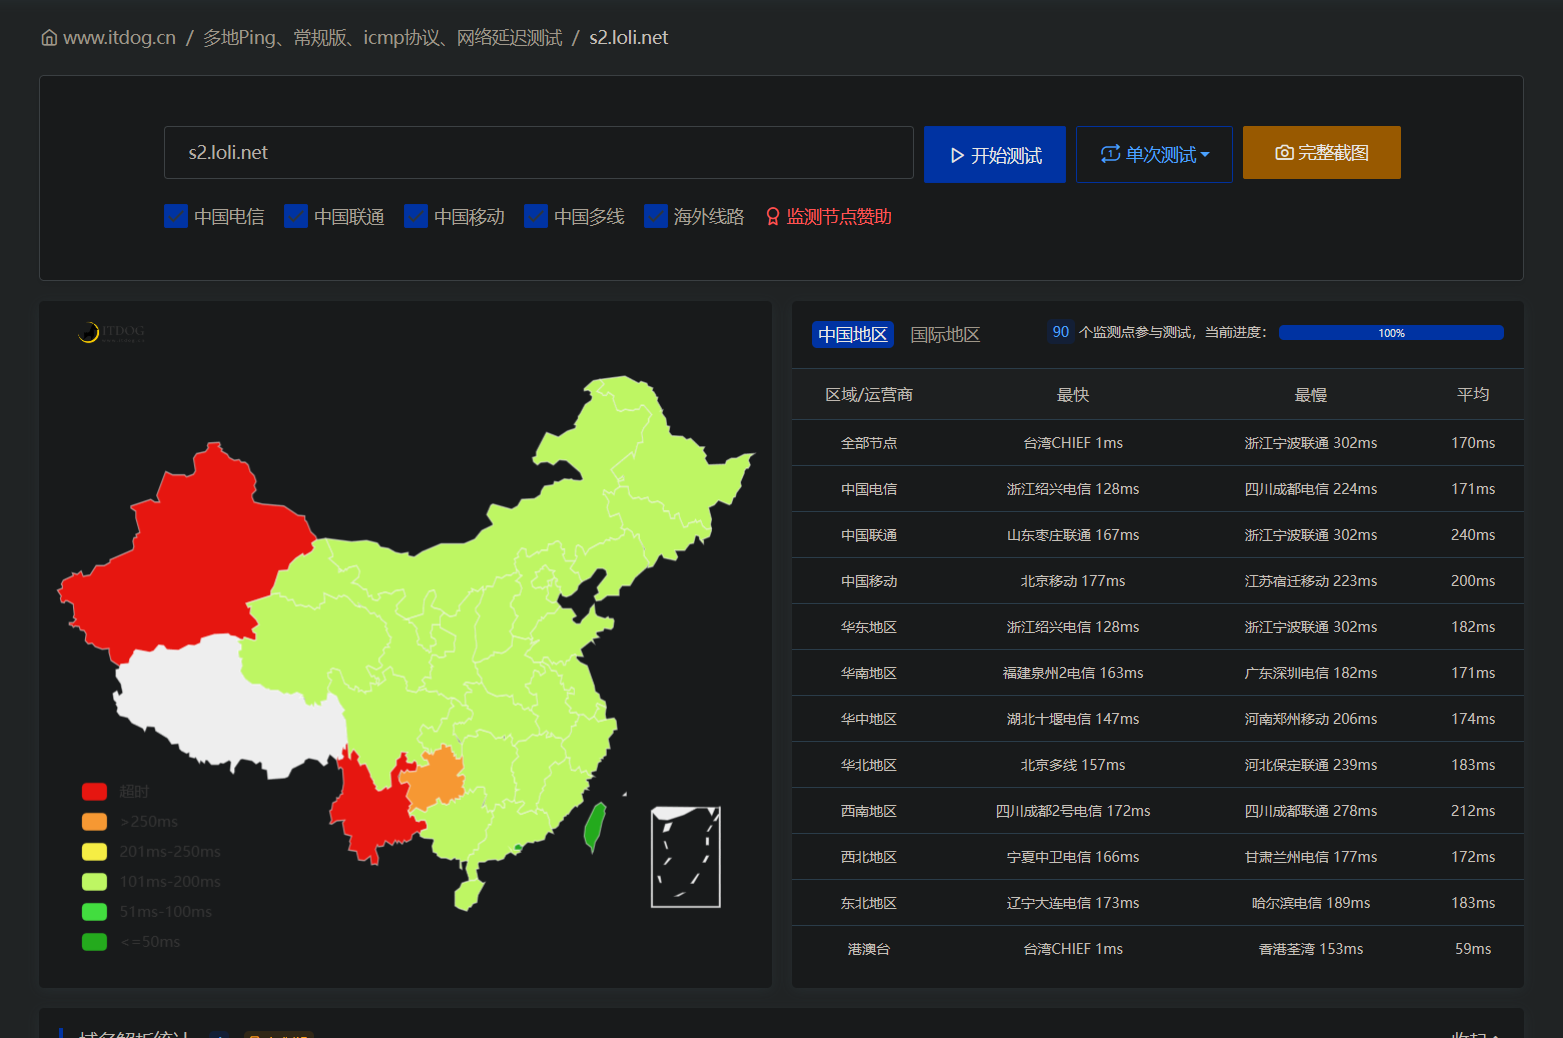The image size is (1563, 1038).
Task: Click the 90 monitoring nodes count badge
Action: coord(1061,332)
